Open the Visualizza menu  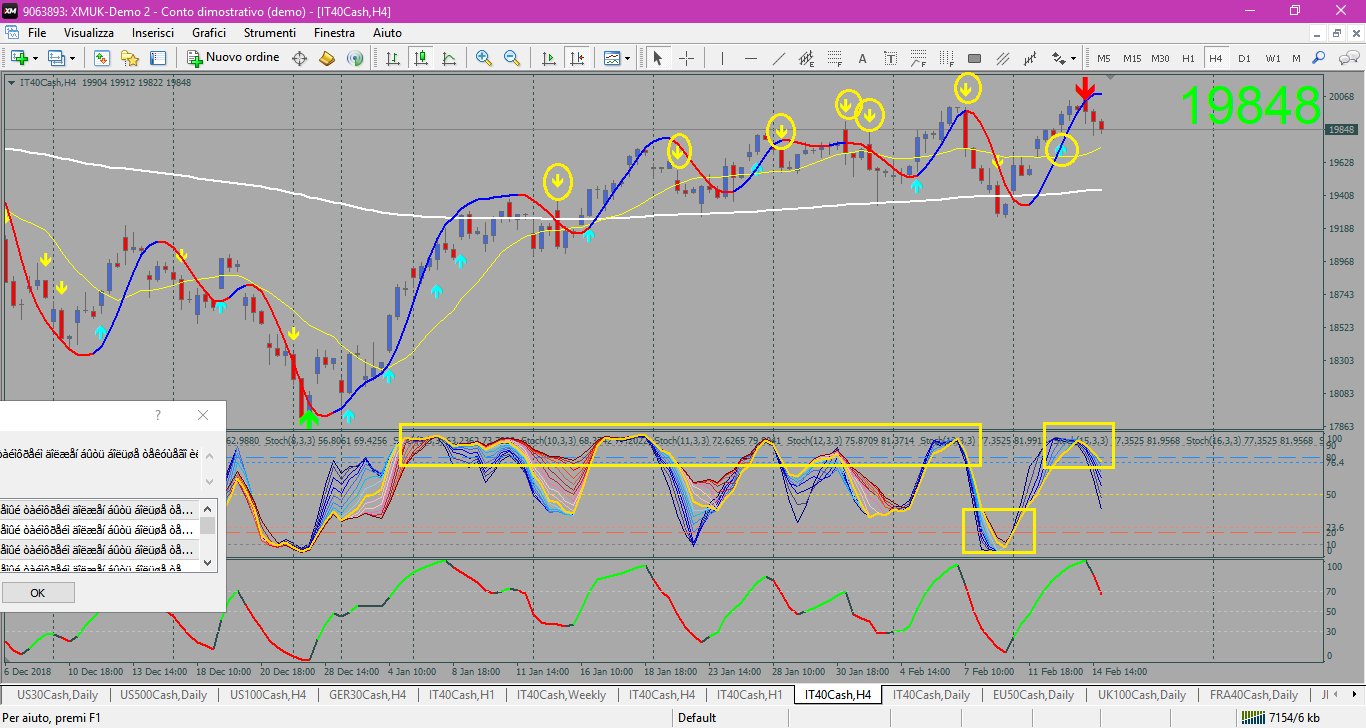[x=89, y=33]
